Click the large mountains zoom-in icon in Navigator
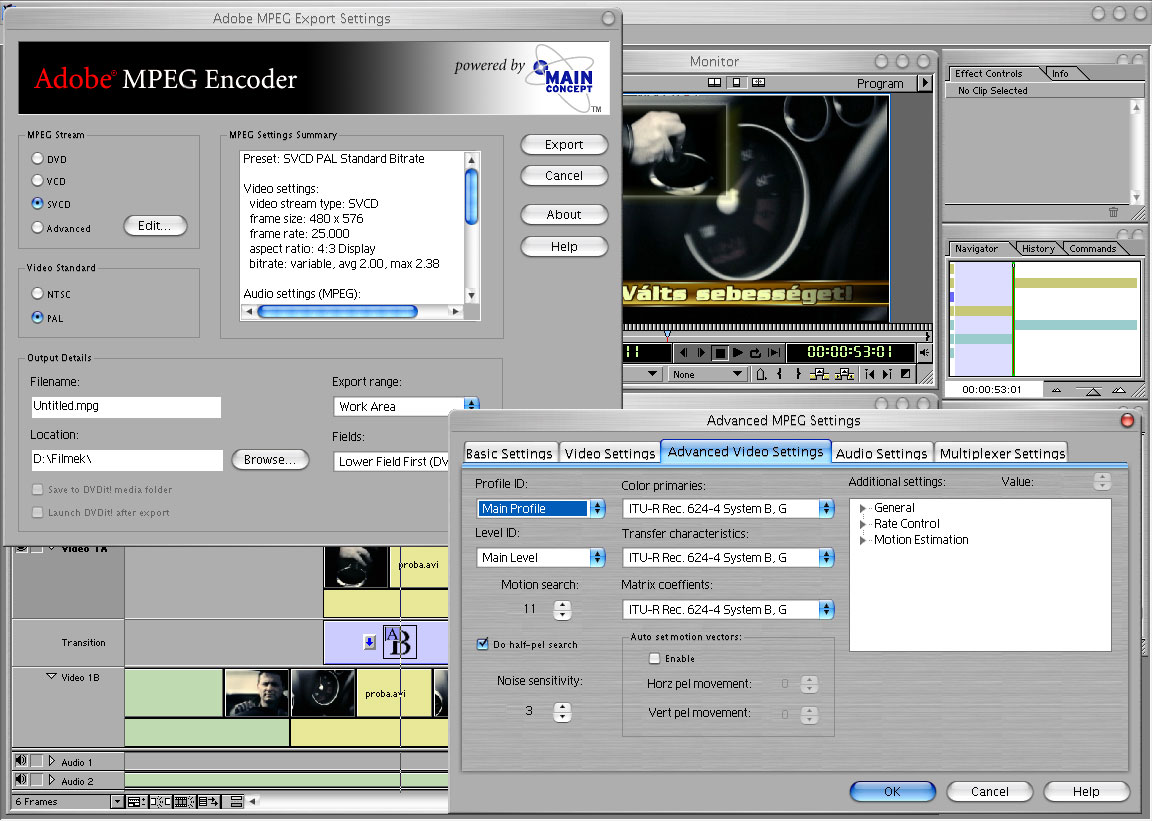This screenshot has height=821, width=1152. pos(1119,390)
